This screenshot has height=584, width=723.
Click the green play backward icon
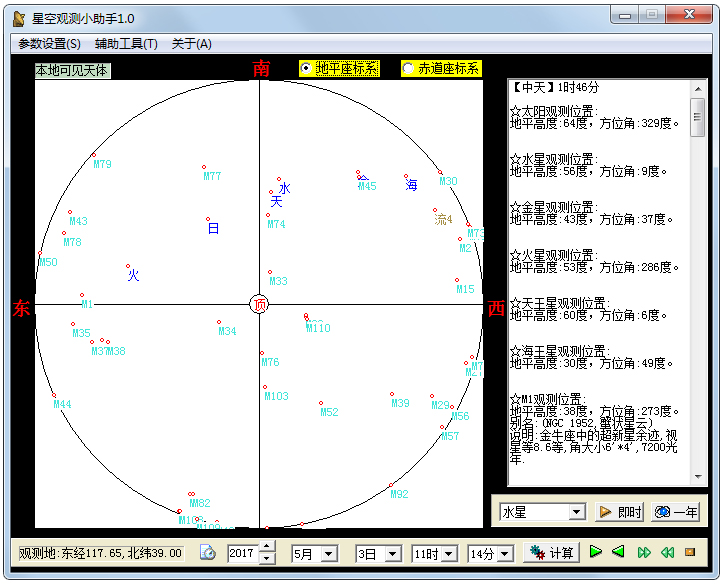point(619,552)
